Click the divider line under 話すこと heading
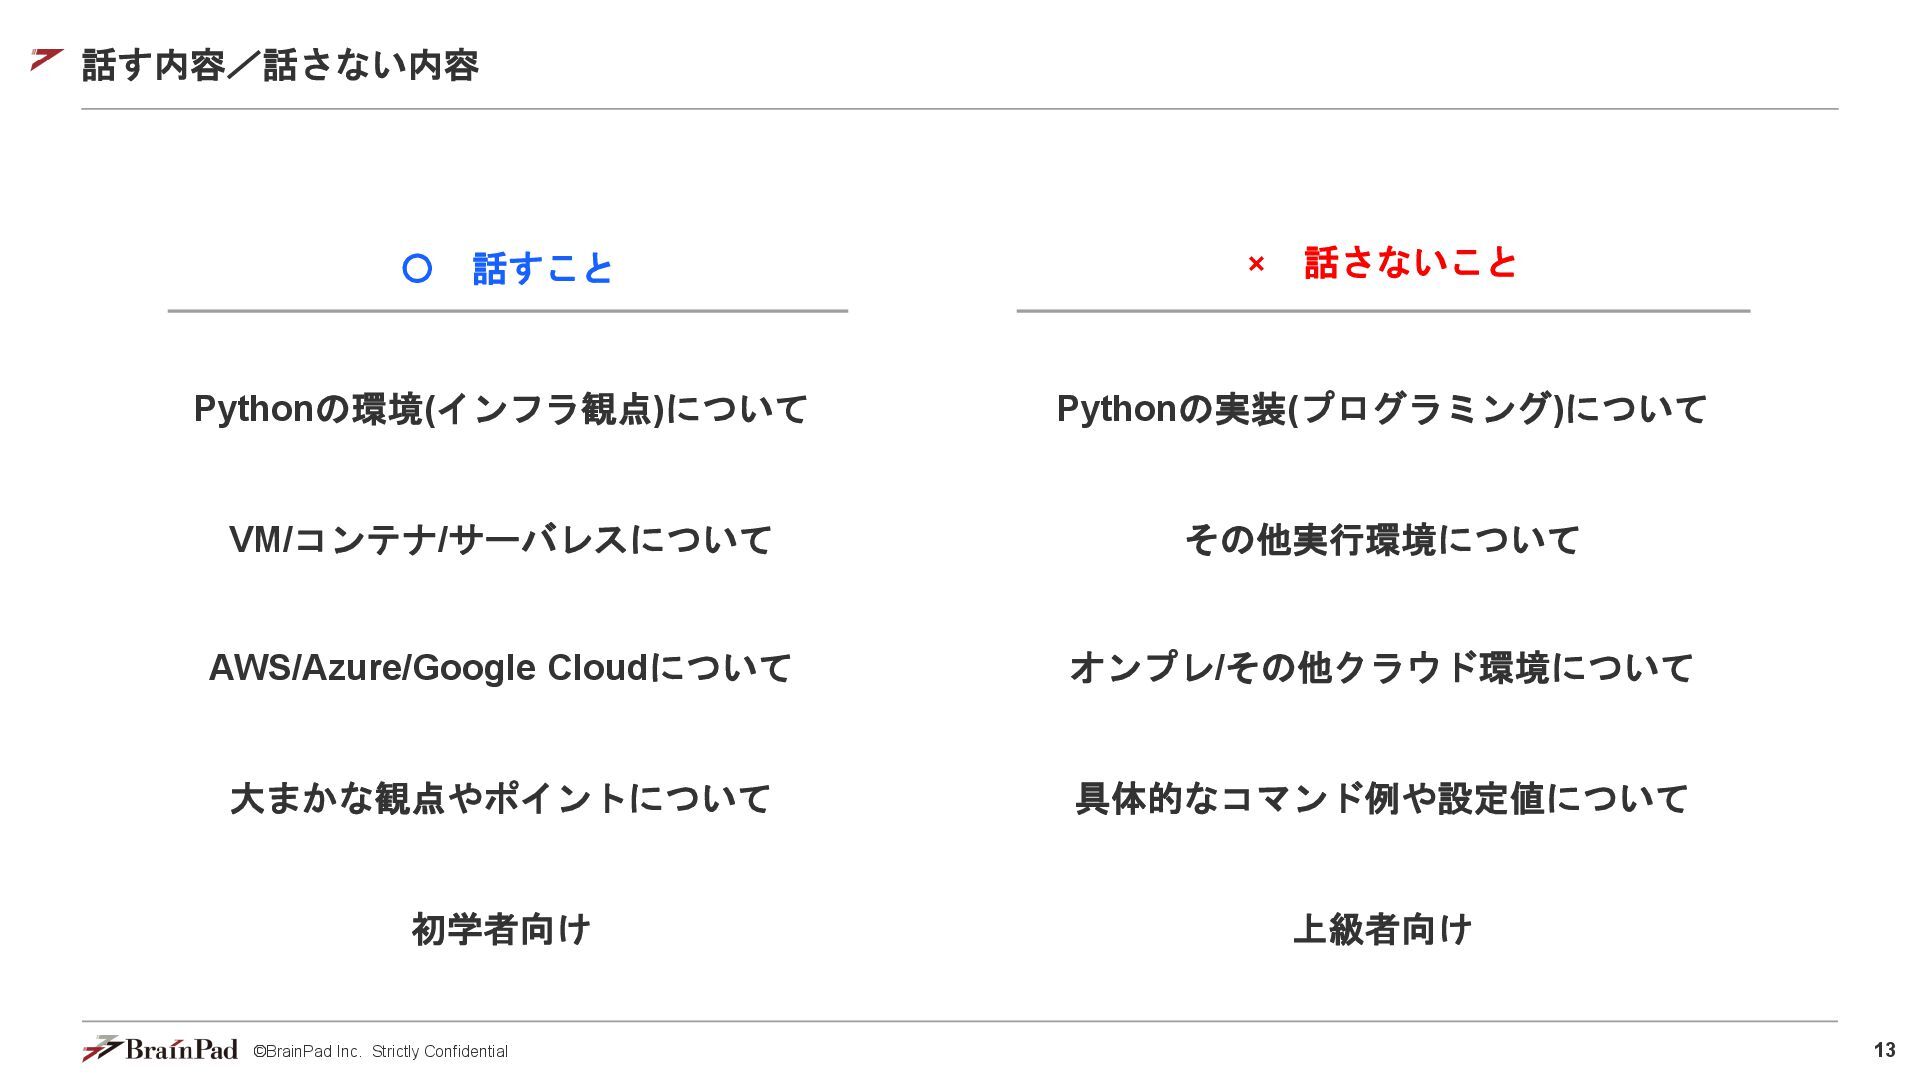Screen dimensions: 1920x1080 point(508,311)
